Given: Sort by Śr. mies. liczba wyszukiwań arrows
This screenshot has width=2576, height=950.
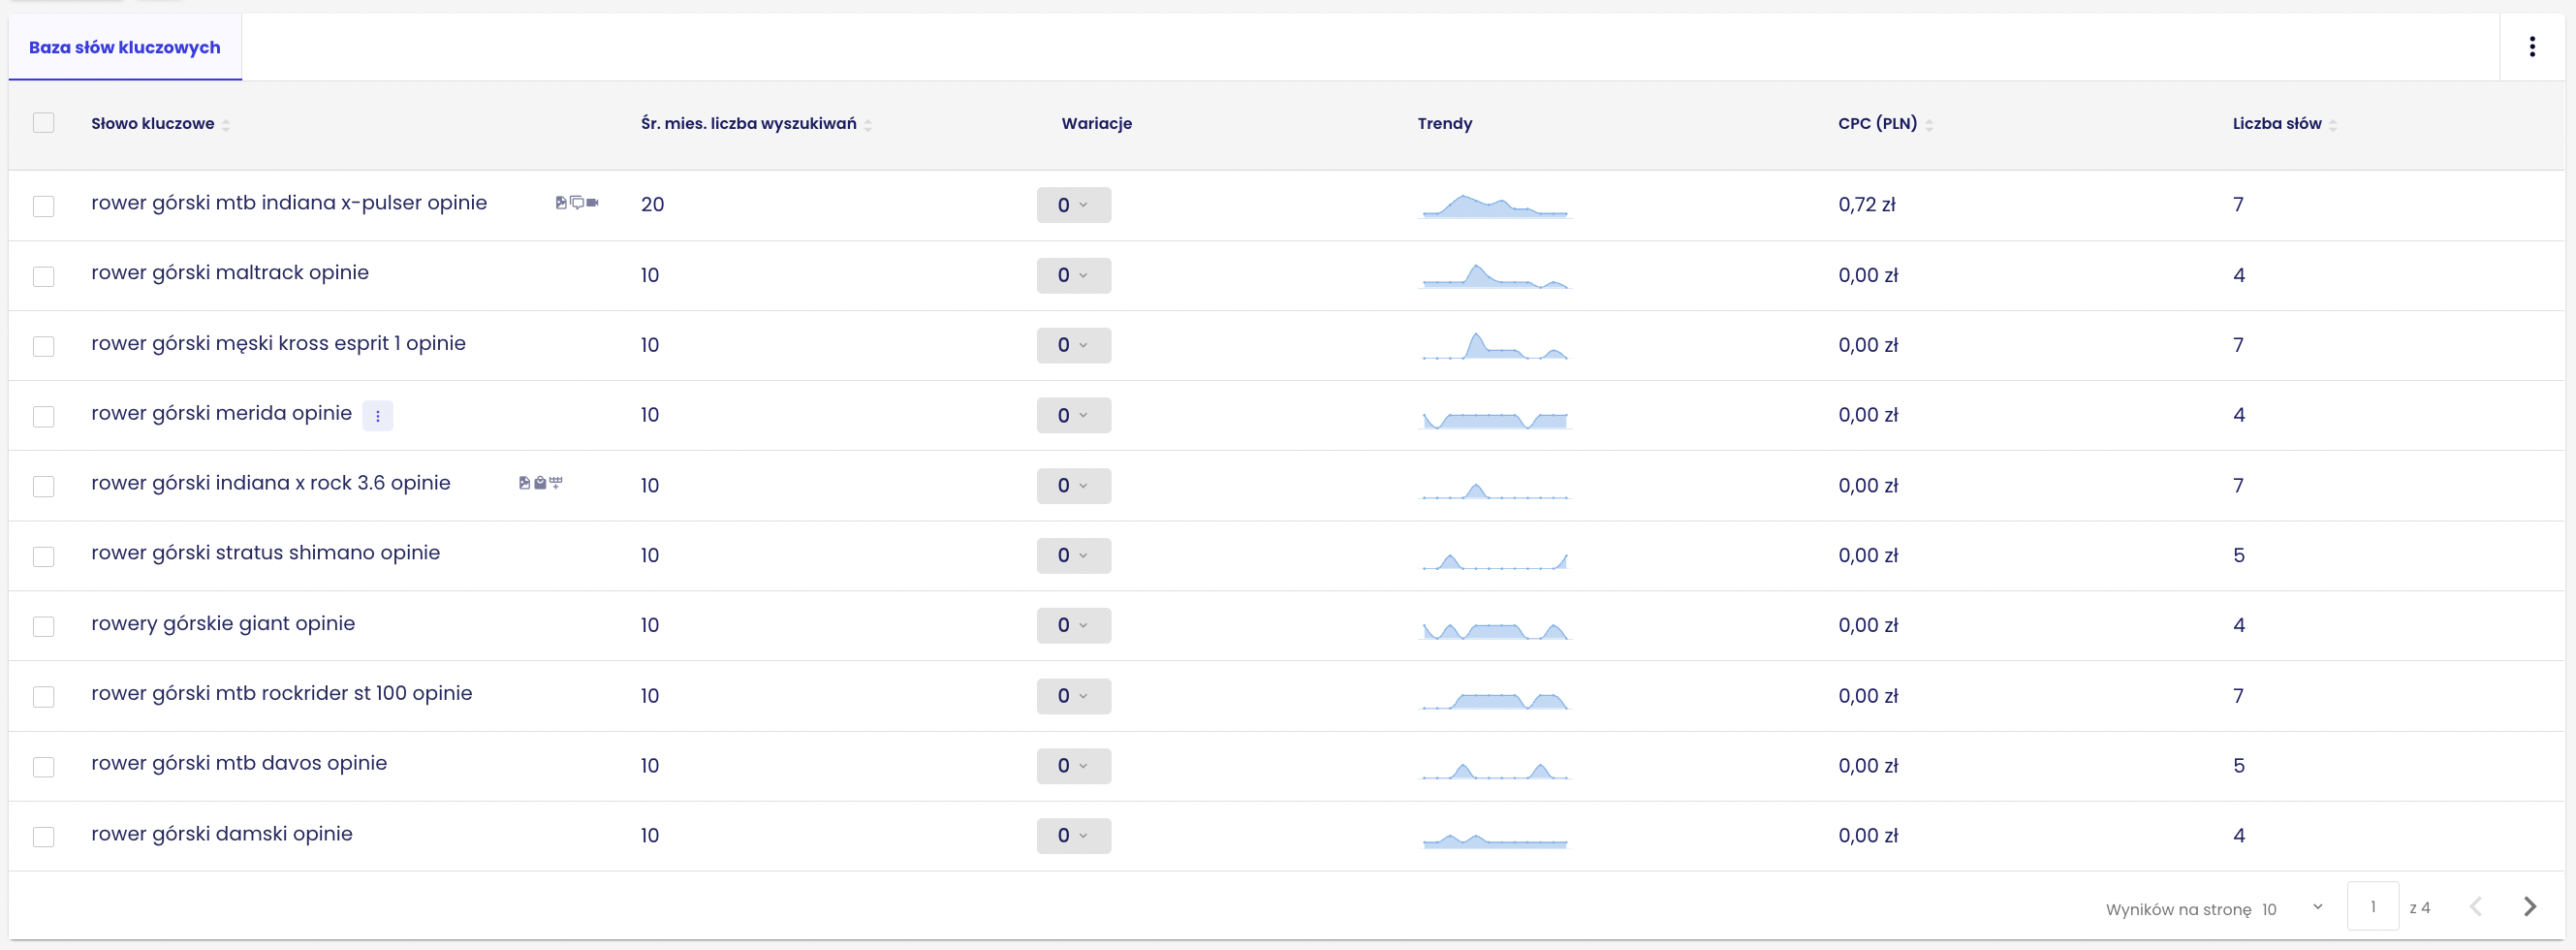Looking at the screenshot, I should 868,125.
